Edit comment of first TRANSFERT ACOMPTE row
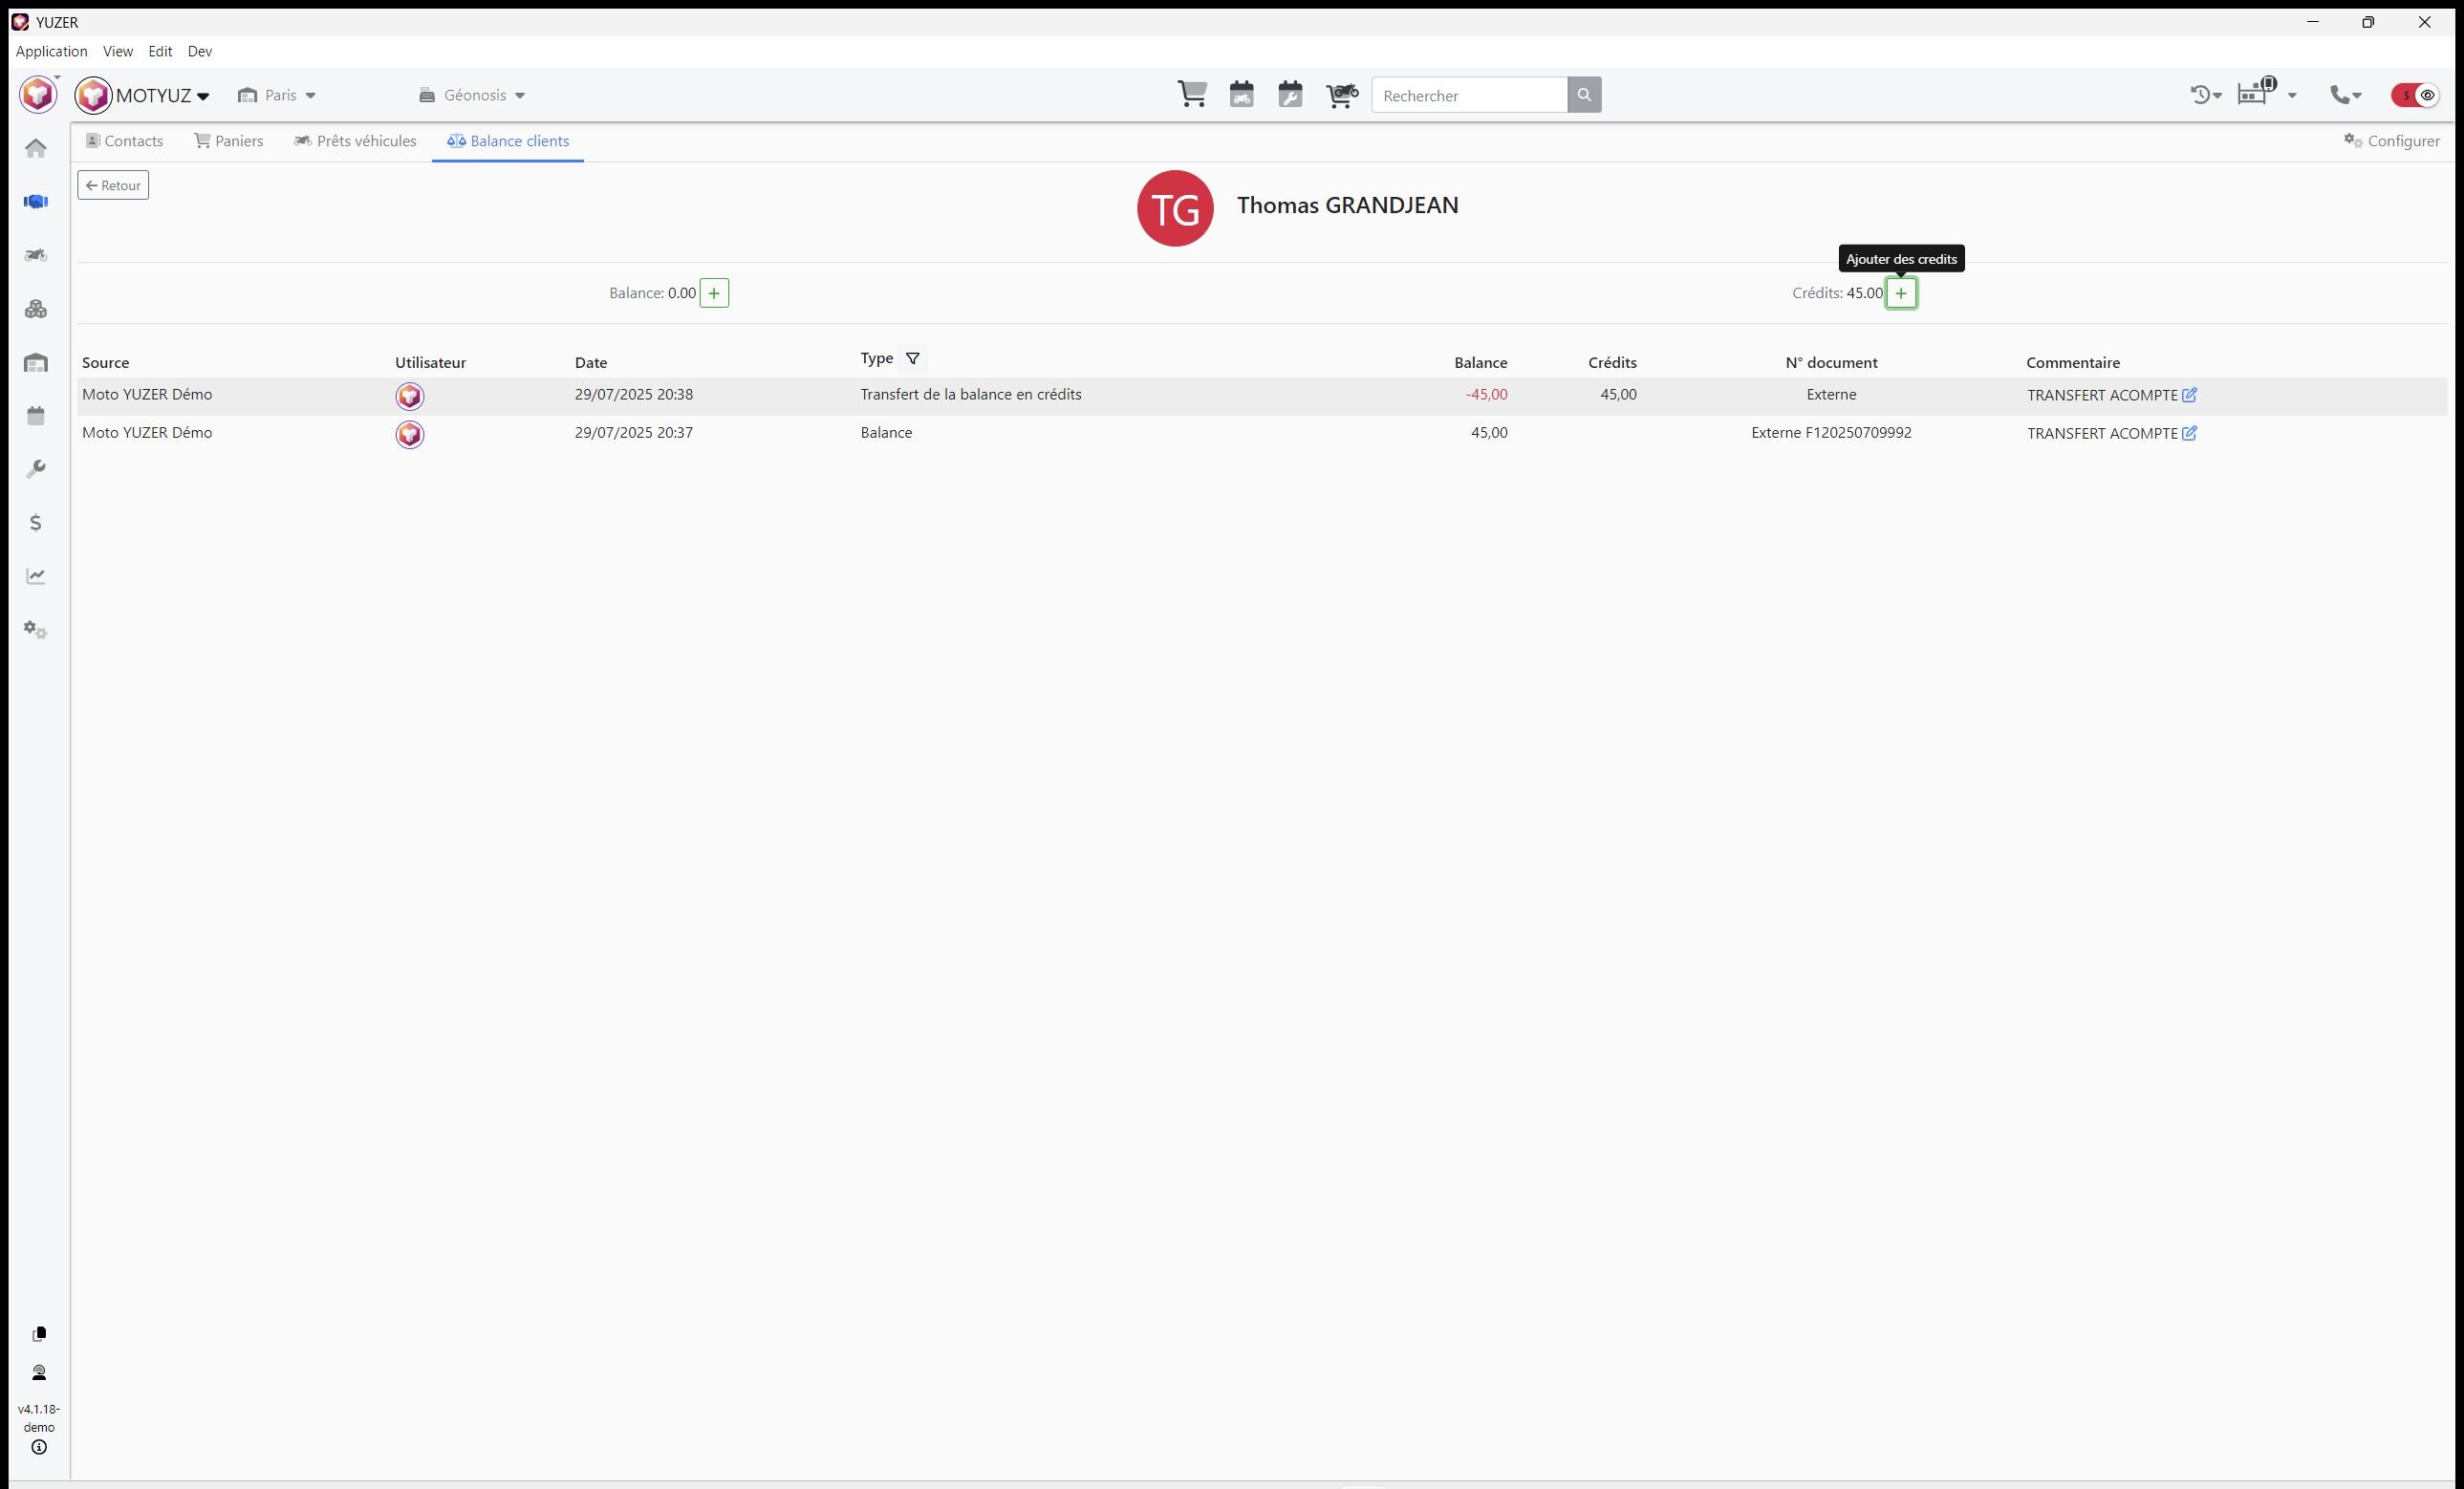The image size is (2464, 1489). pyautogui.click(x=2189, y=395)
